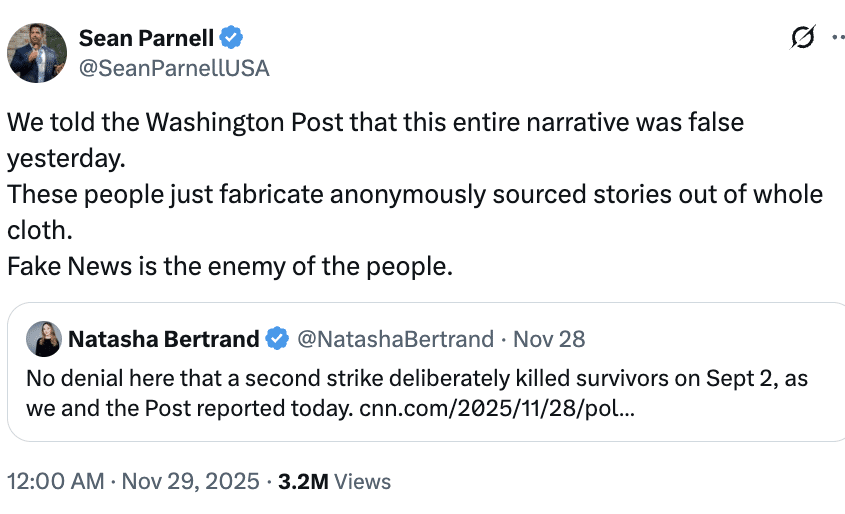The height and width of the screenshot is (514, 845).
Task: Click the opening line "We told the Washington Post"
Action: click(375, 123)
